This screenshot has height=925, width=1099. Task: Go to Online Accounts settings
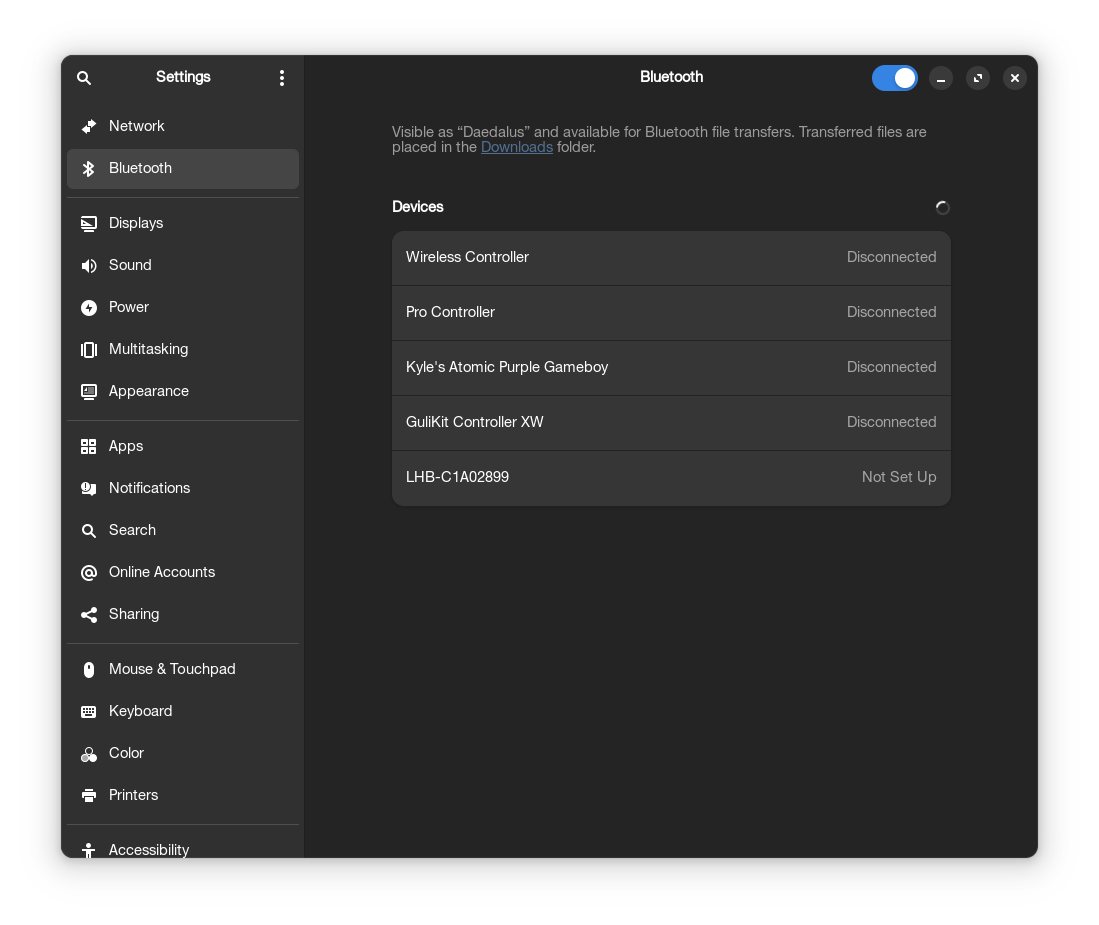tap(161, 572)
